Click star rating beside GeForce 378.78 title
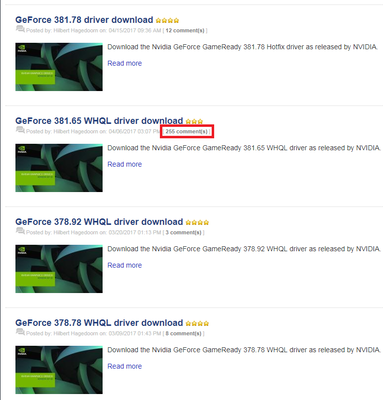The height and width of the screenshot is (400, 383). [197, 324]
